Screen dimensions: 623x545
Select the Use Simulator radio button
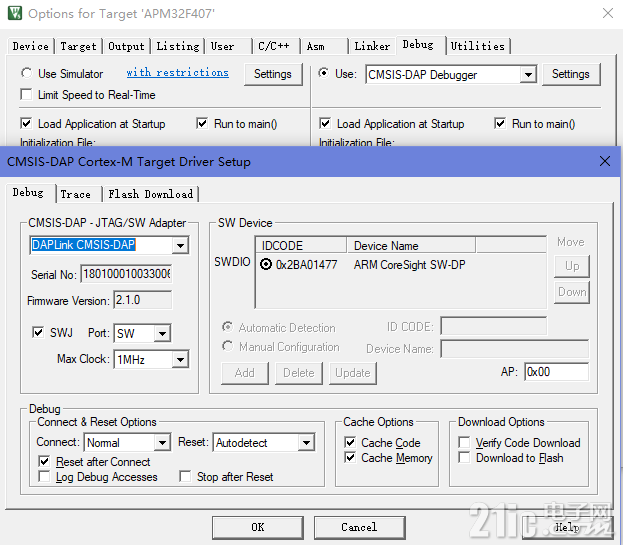(x=27, y=73)
